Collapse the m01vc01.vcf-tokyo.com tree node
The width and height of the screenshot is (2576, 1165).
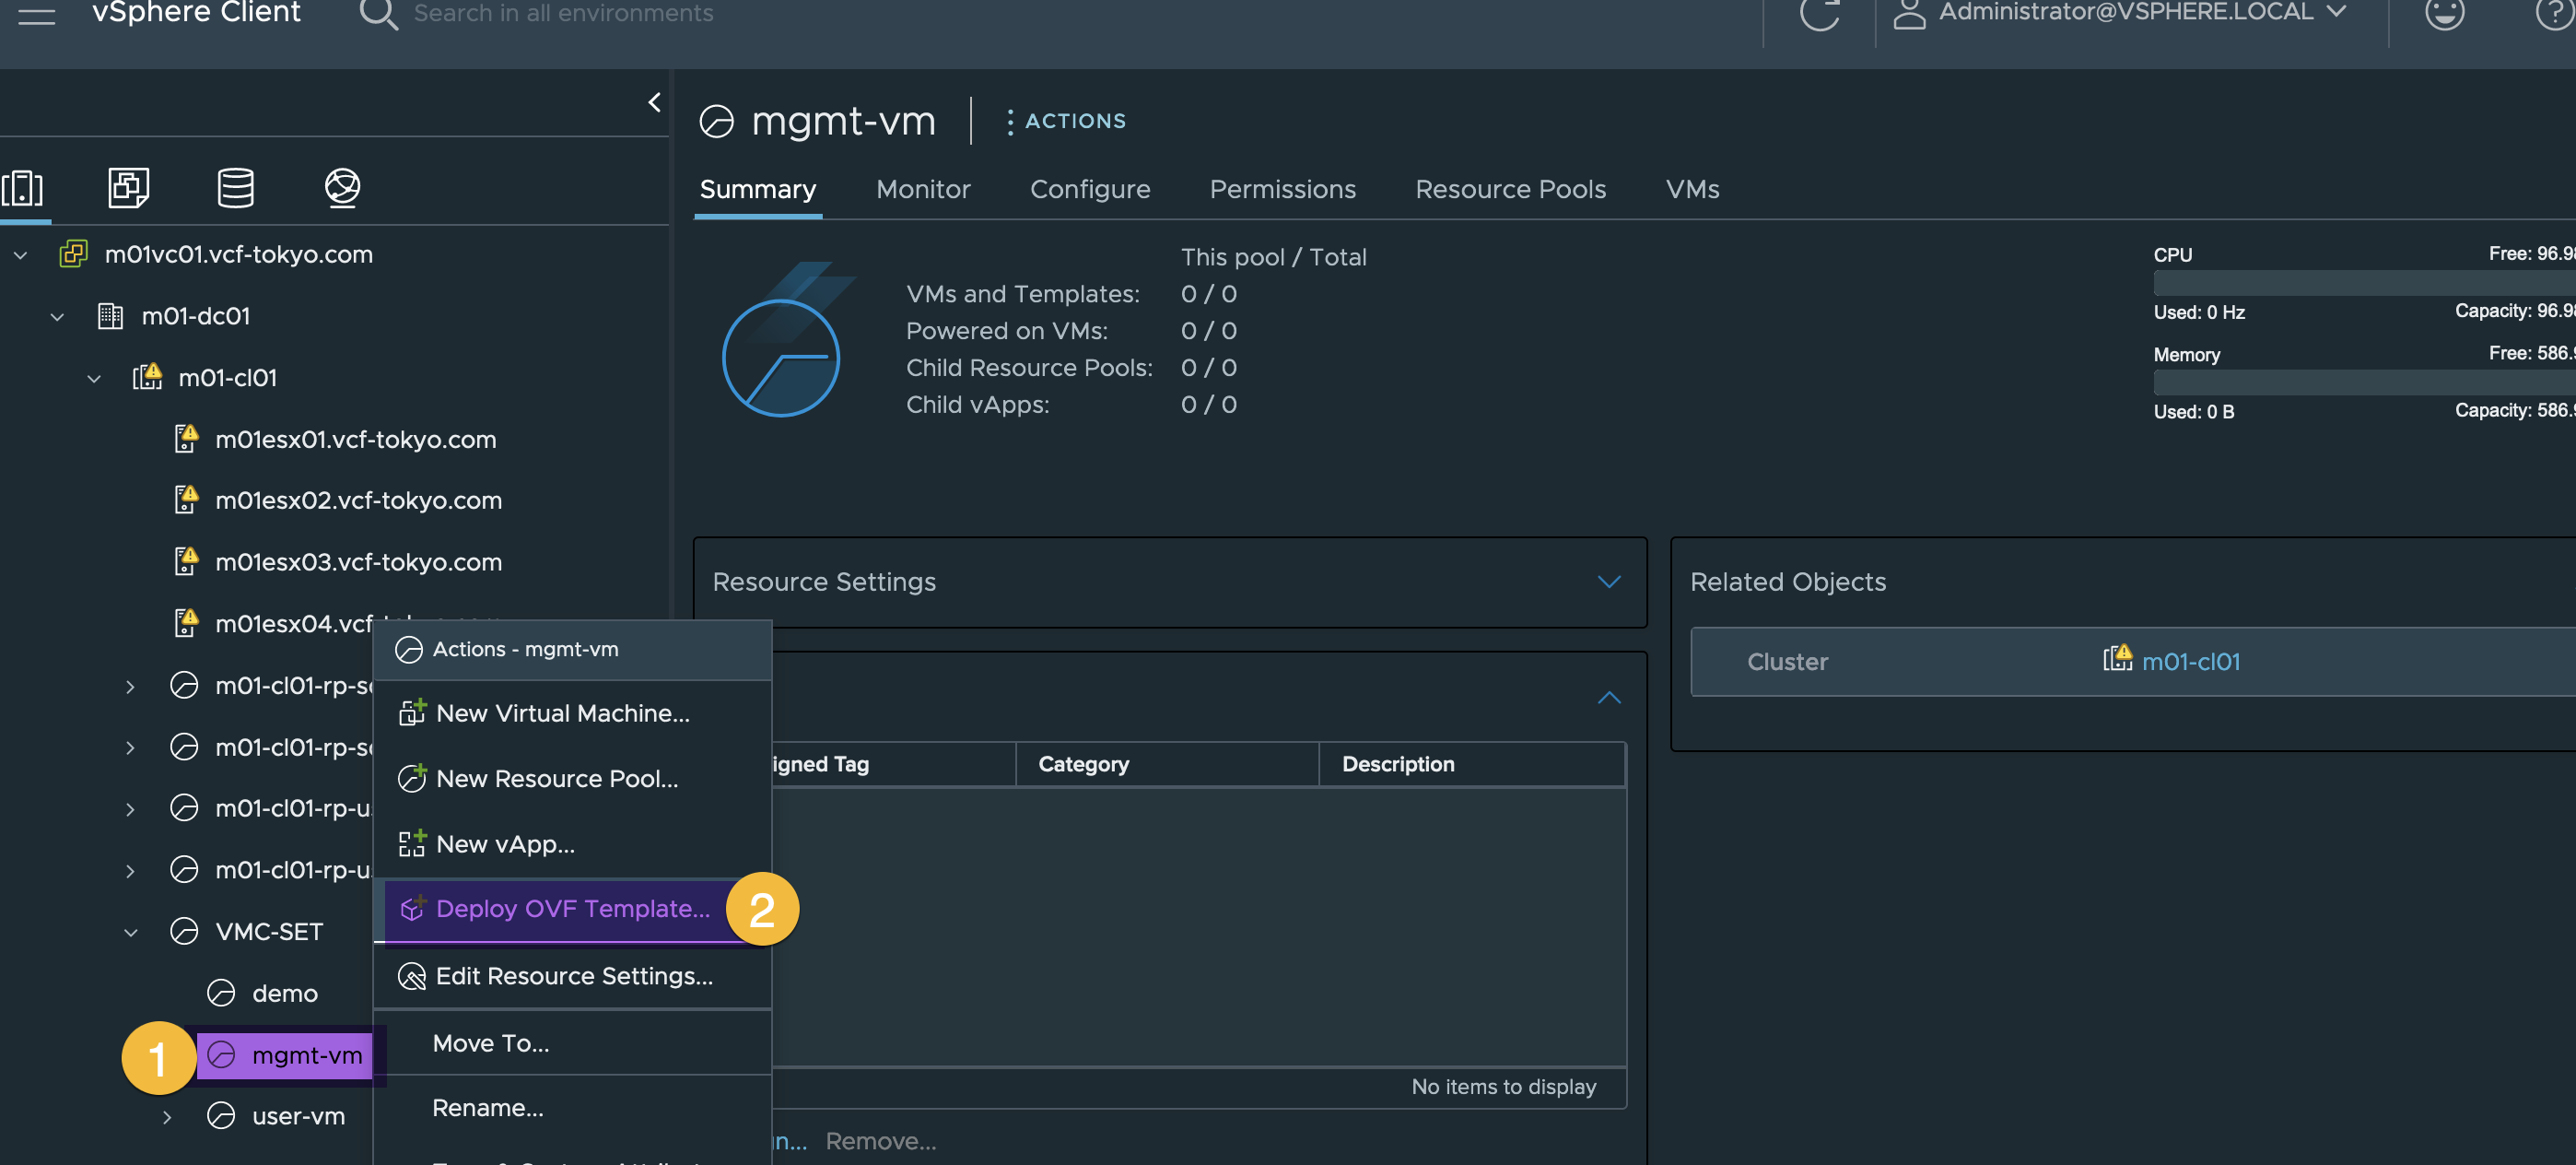pos(20,255)
